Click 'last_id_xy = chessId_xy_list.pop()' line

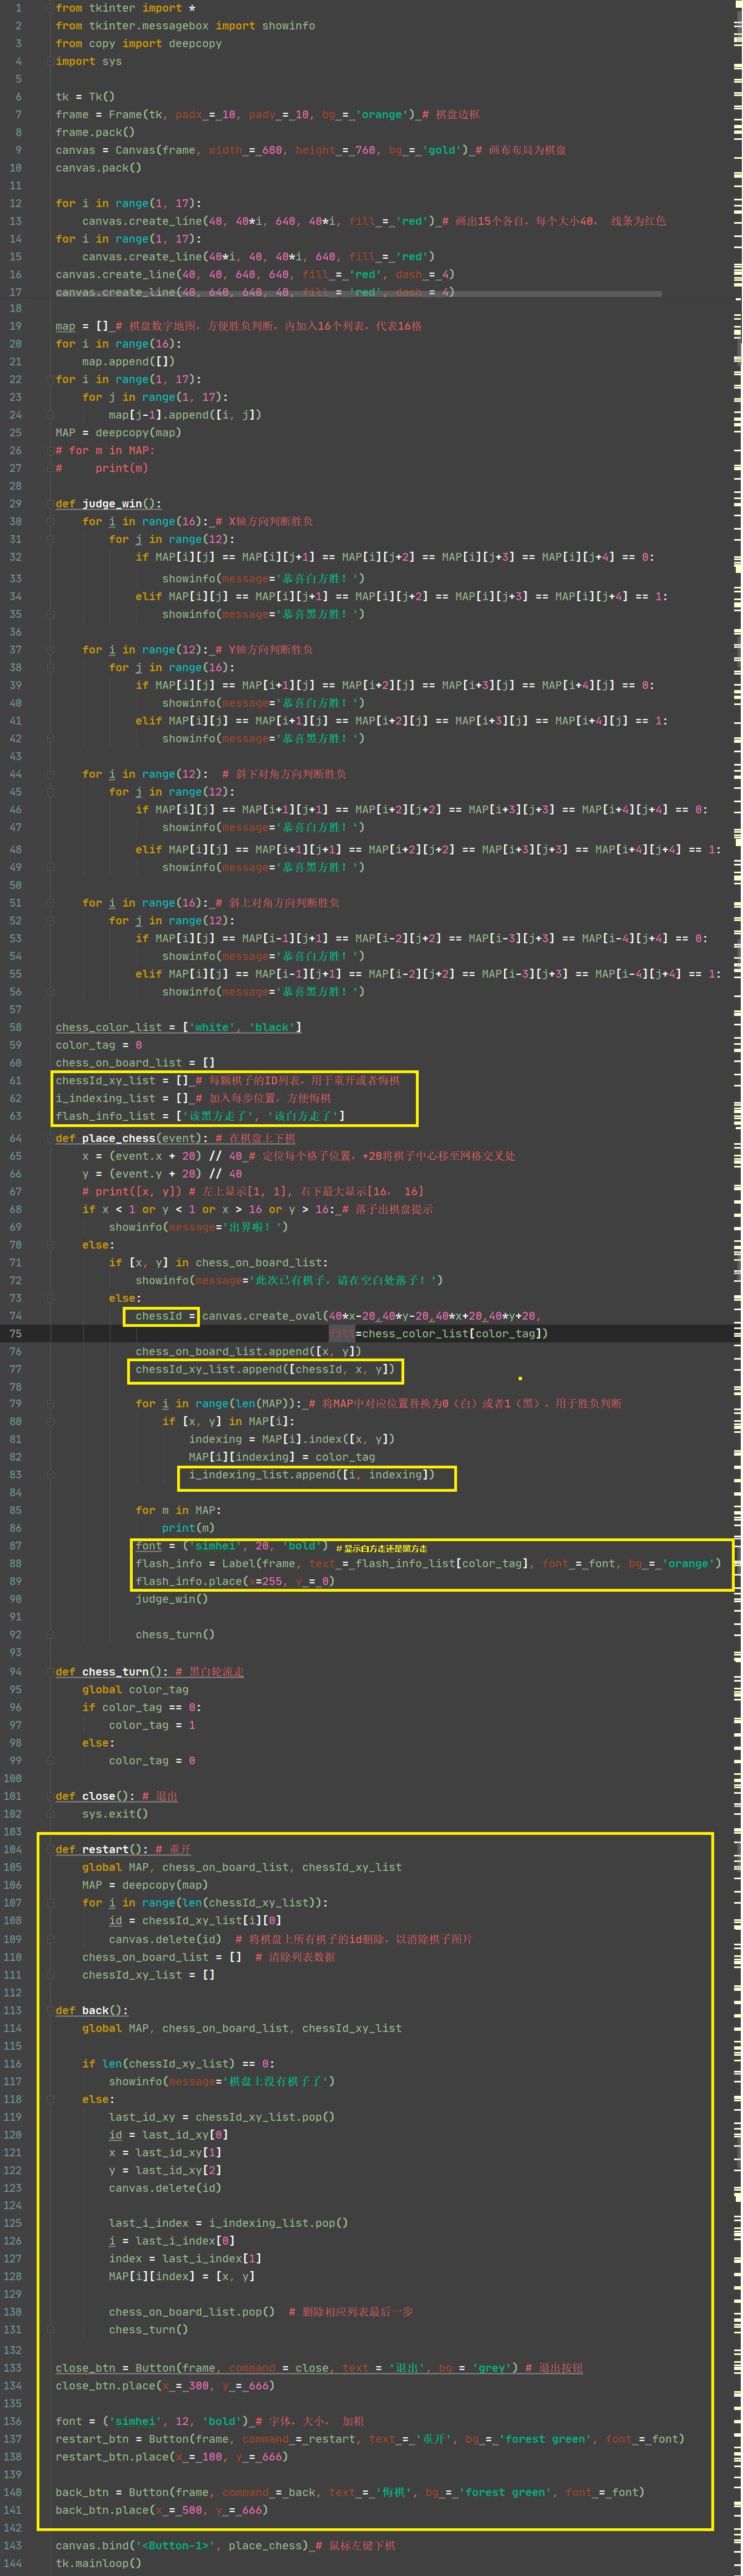pos(222,2117)
